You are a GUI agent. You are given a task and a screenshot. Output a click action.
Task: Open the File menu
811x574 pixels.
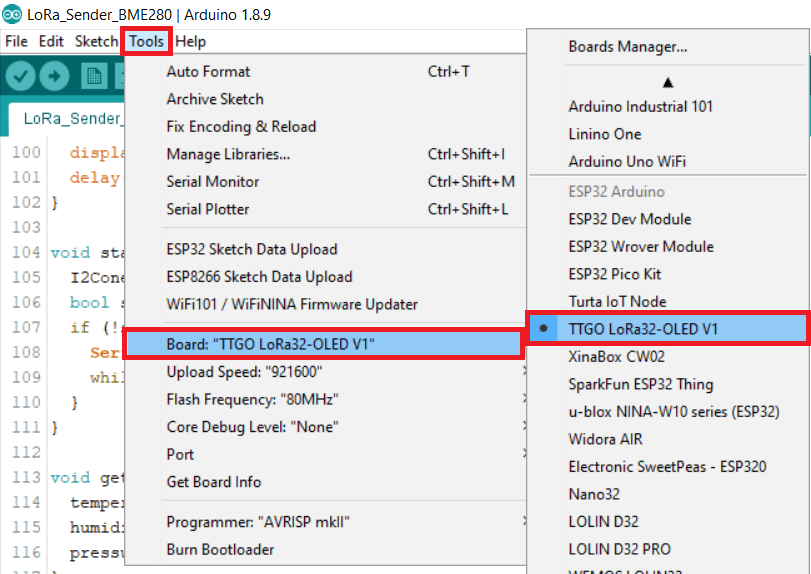pos(16,42)
